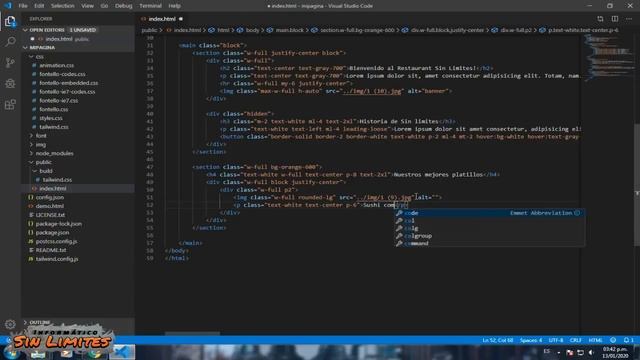Open styles.css in the css folder

[51, 118]
